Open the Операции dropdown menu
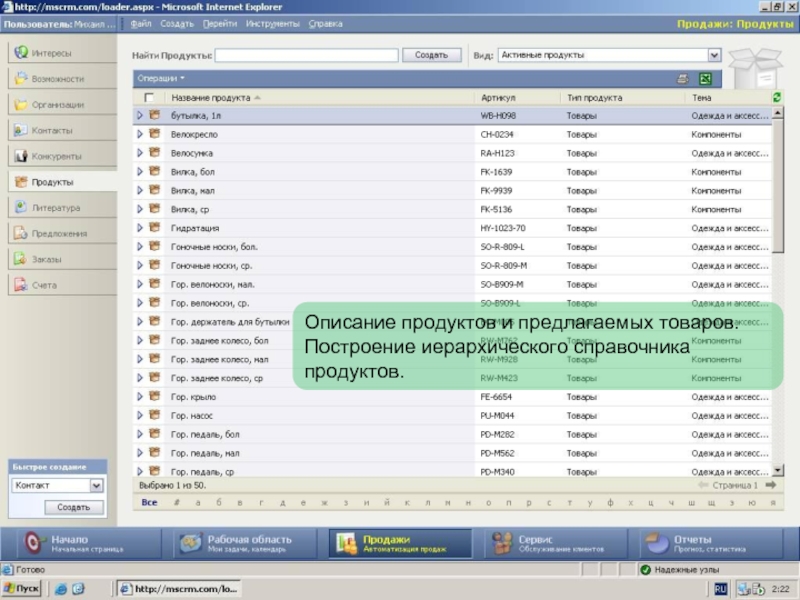This screenshot has width=800, height=600. [x=161, y=79]
